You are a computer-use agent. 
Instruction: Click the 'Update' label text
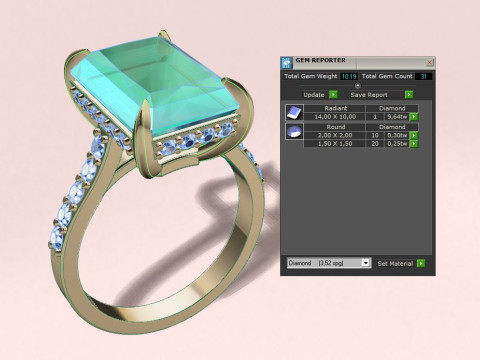pyautogui.click(x=314, y=95)
